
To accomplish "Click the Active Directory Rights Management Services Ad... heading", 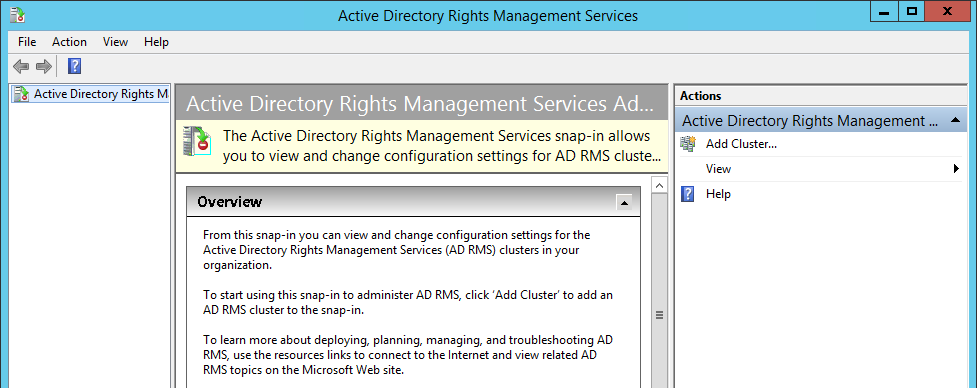I will pos(419,103).
